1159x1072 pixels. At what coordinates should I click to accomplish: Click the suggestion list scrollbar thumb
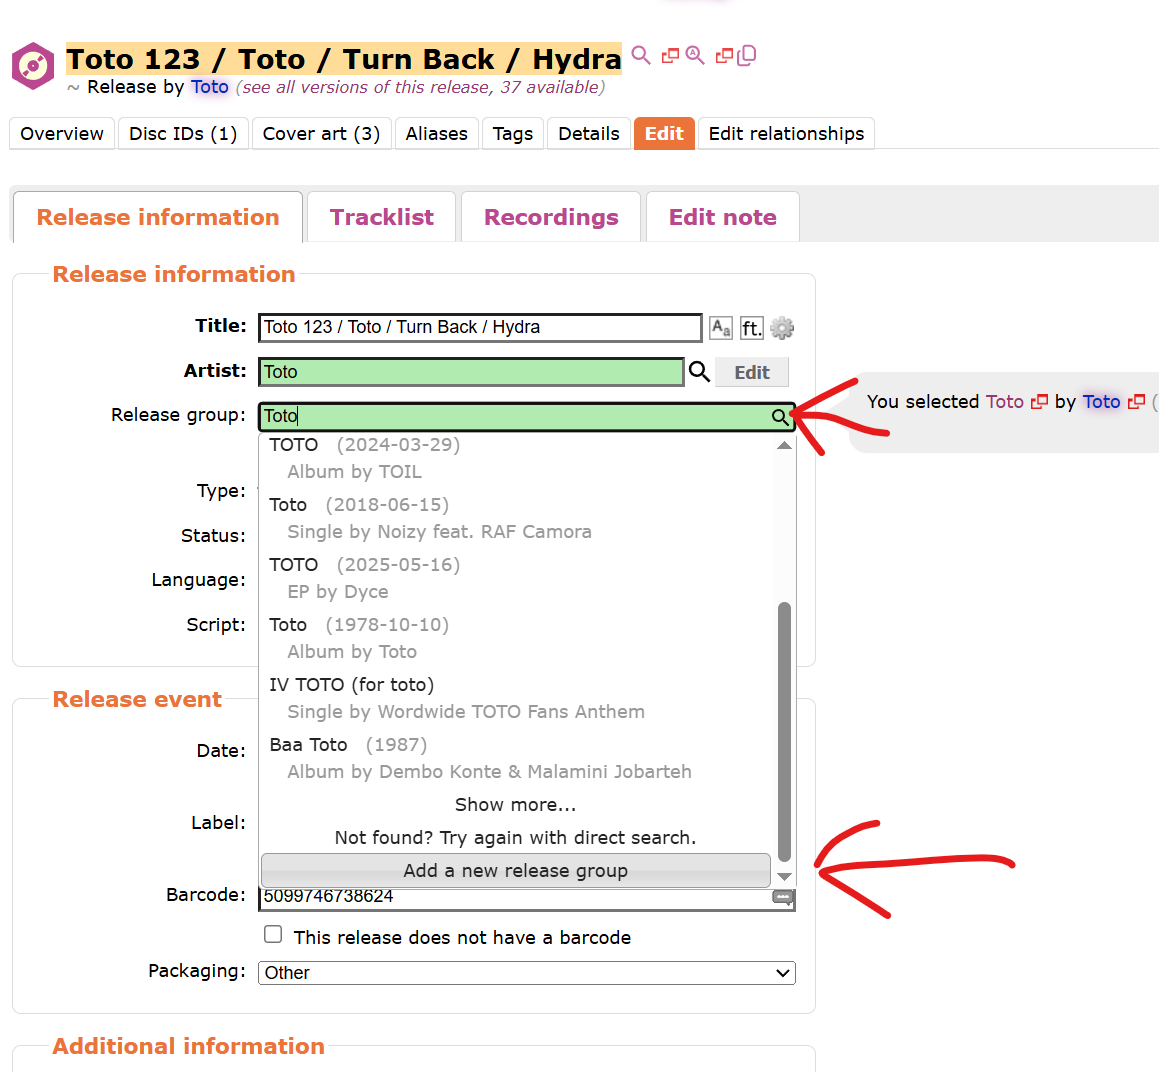784,732
